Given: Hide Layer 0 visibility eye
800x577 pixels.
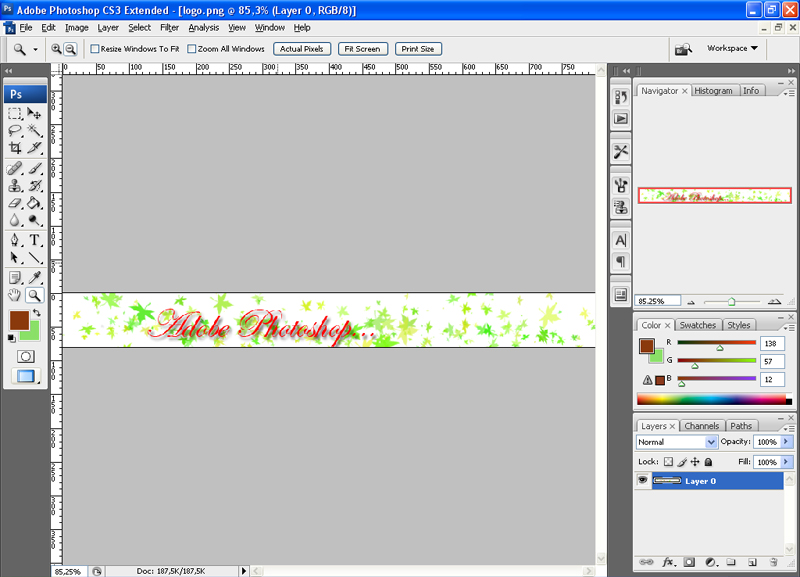Looking at the screenshot, I should [642, 481].
